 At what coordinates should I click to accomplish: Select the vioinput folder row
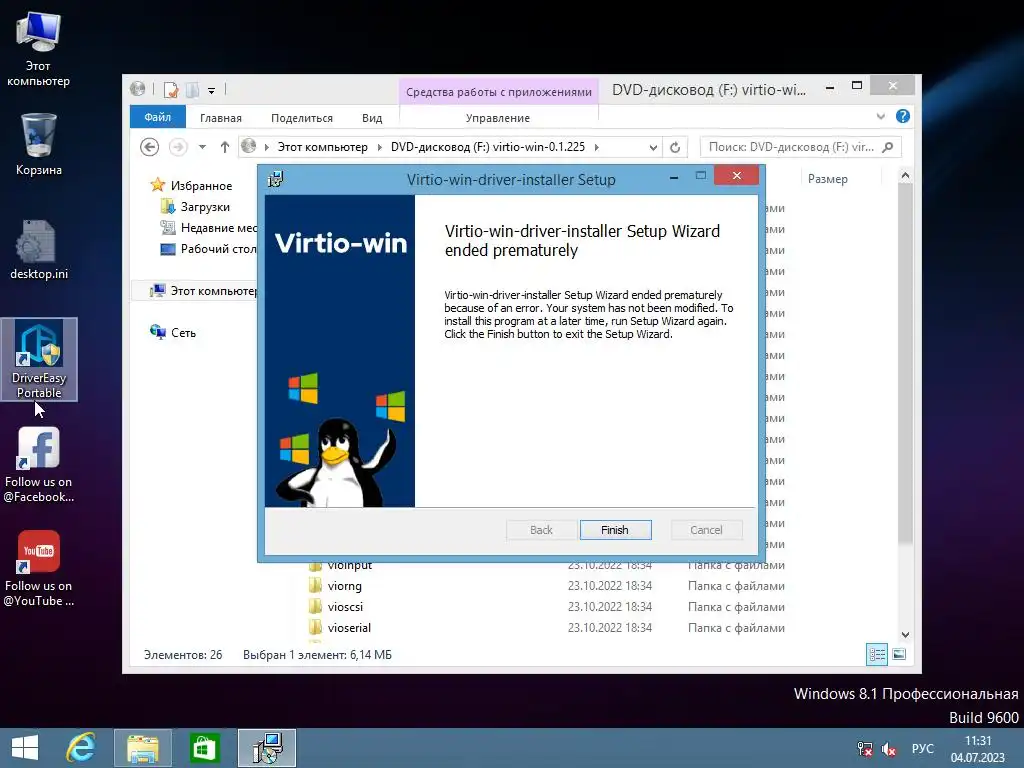coord(546,565)
